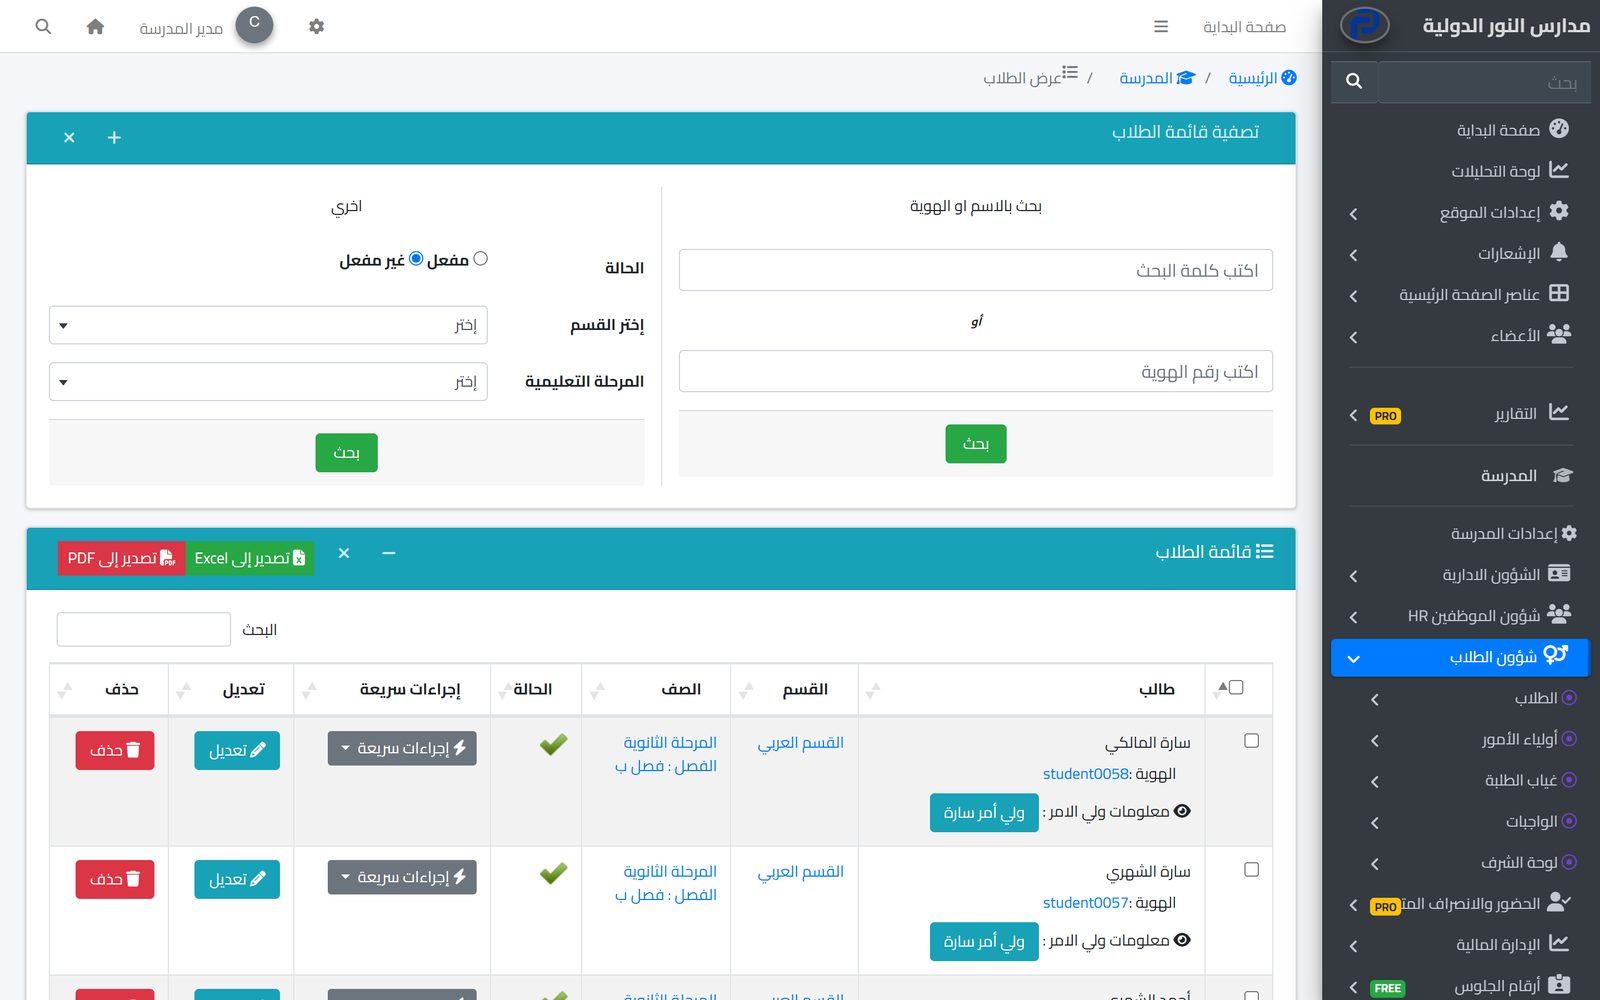Screen dimensions: 1600x1000
Task: Minimize the قائمة الطلاب panel
Action: coord(389,553)
